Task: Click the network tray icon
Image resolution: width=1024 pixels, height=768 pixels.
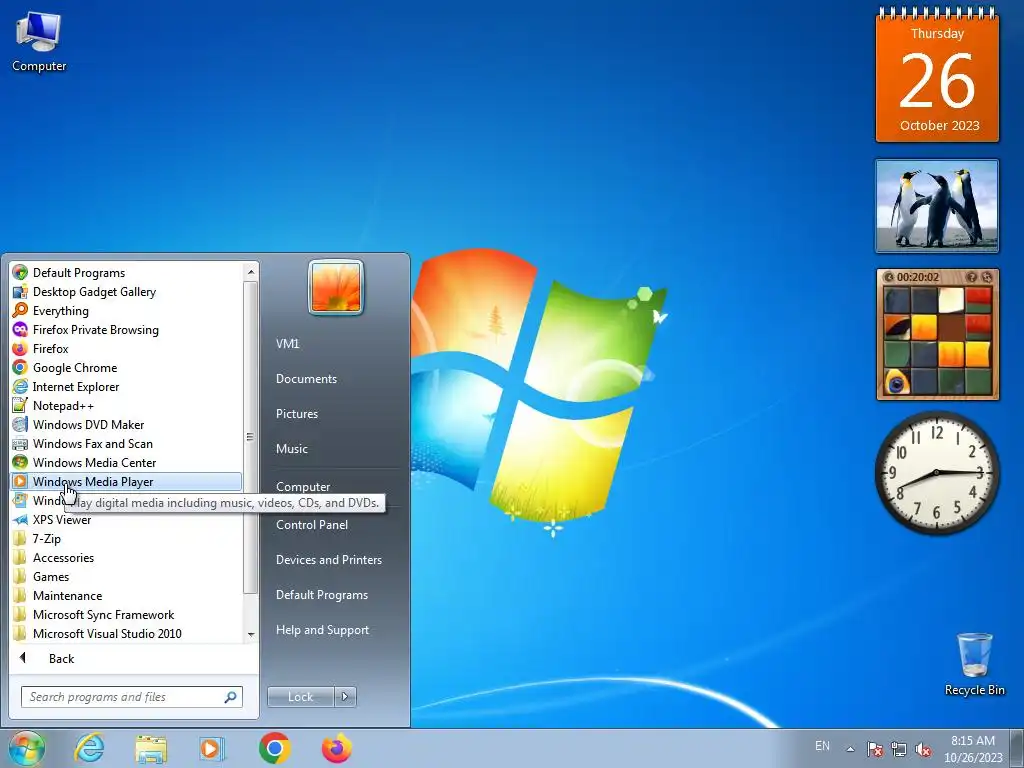Action: click(899, 749)
